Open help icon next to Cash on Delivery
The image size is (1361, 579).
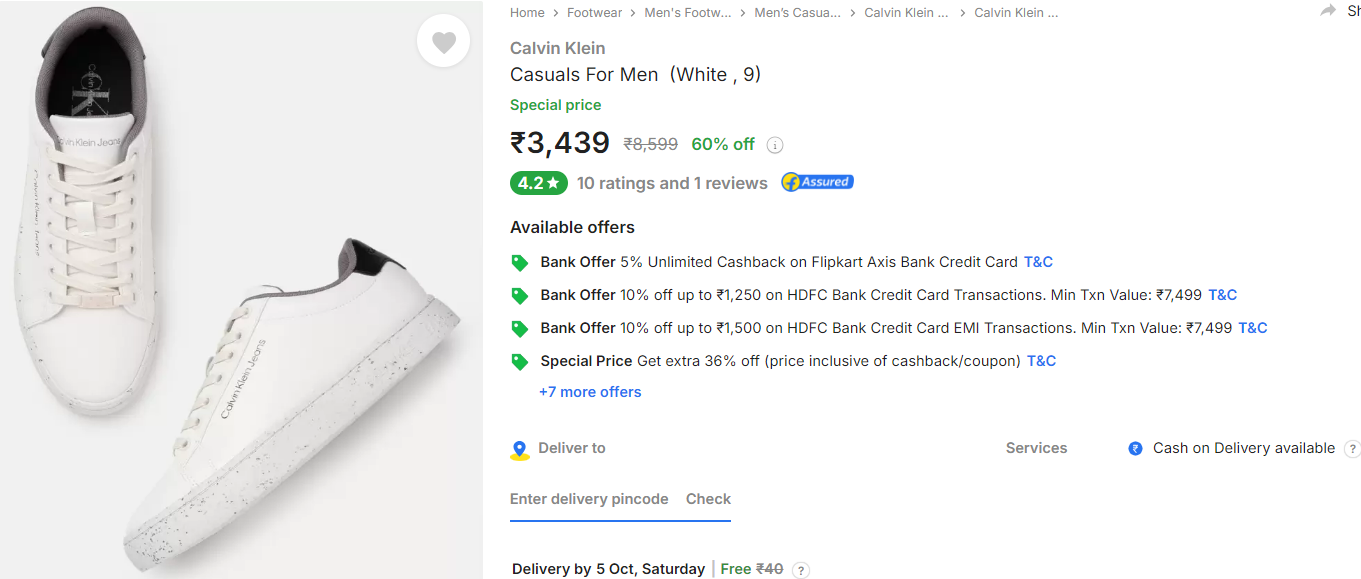tap(1352, 449)
